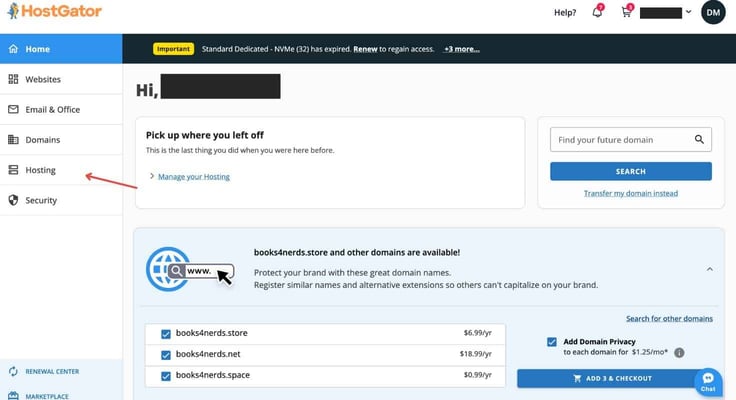736x400 pixels.
Task: Click the Security shield icon
Action: [x=13, y=200]
